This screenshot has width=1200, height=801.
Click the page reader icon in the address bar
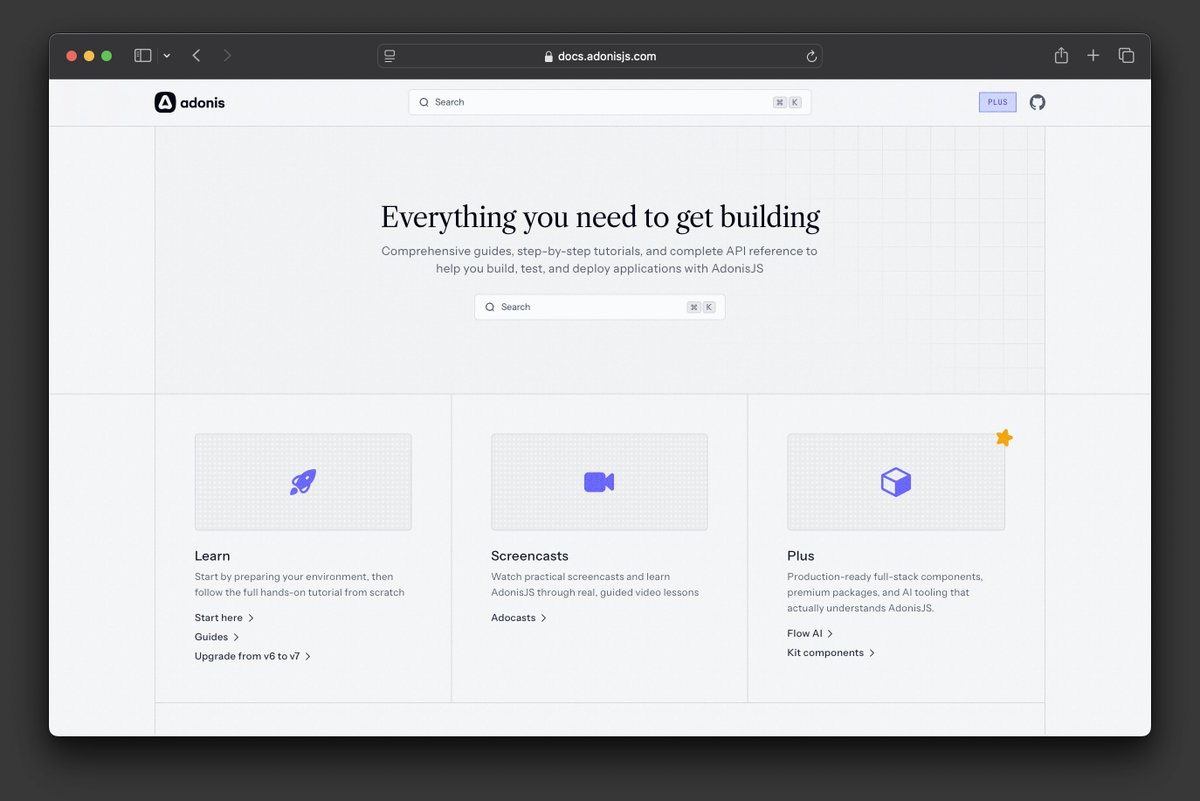coord(390,56)
